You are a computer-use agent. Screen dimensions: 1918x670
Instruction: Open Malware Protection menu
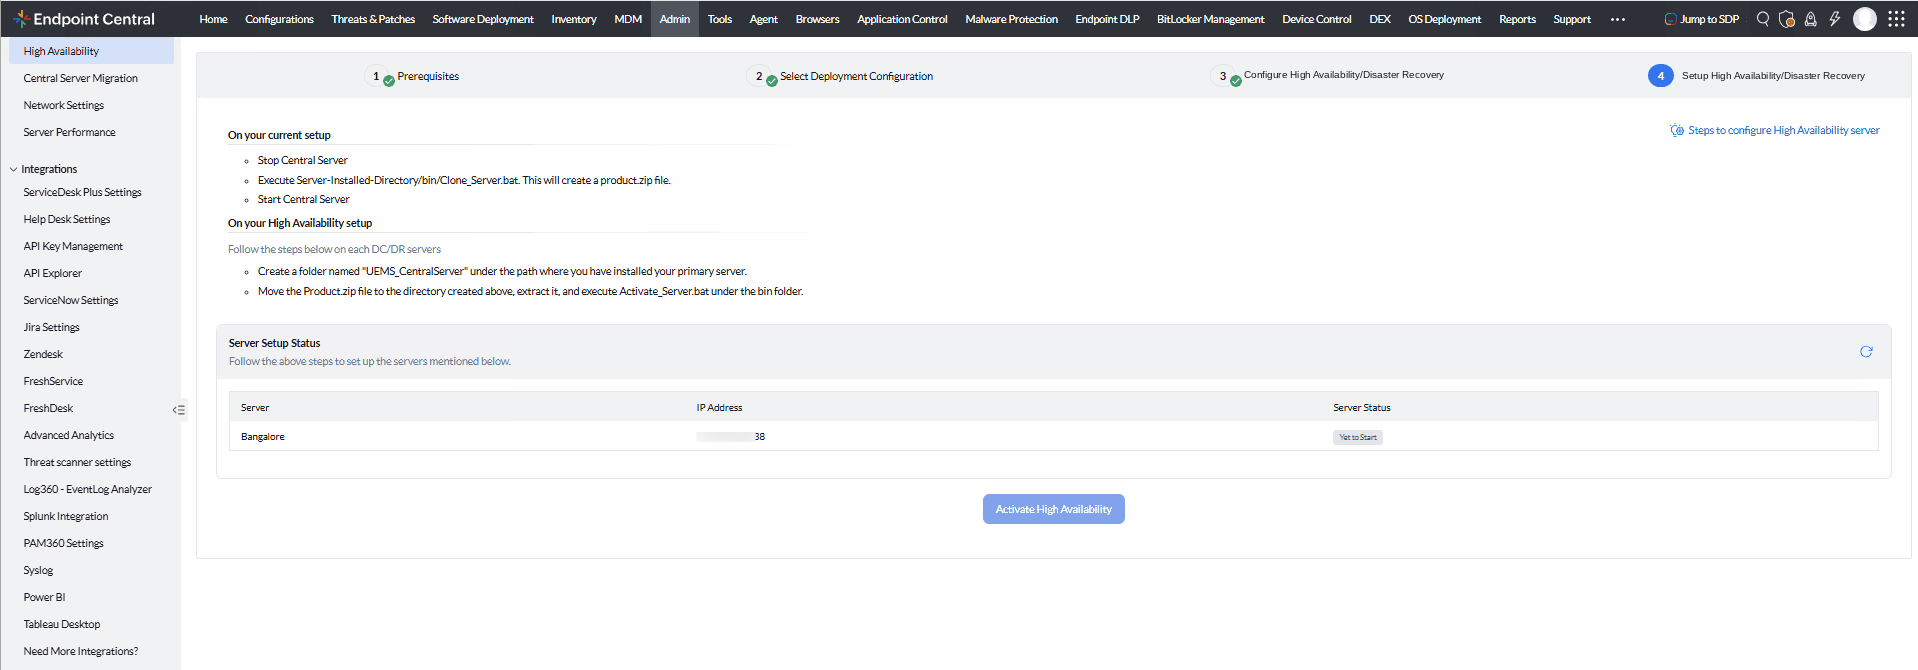[x=1011, y=19]
